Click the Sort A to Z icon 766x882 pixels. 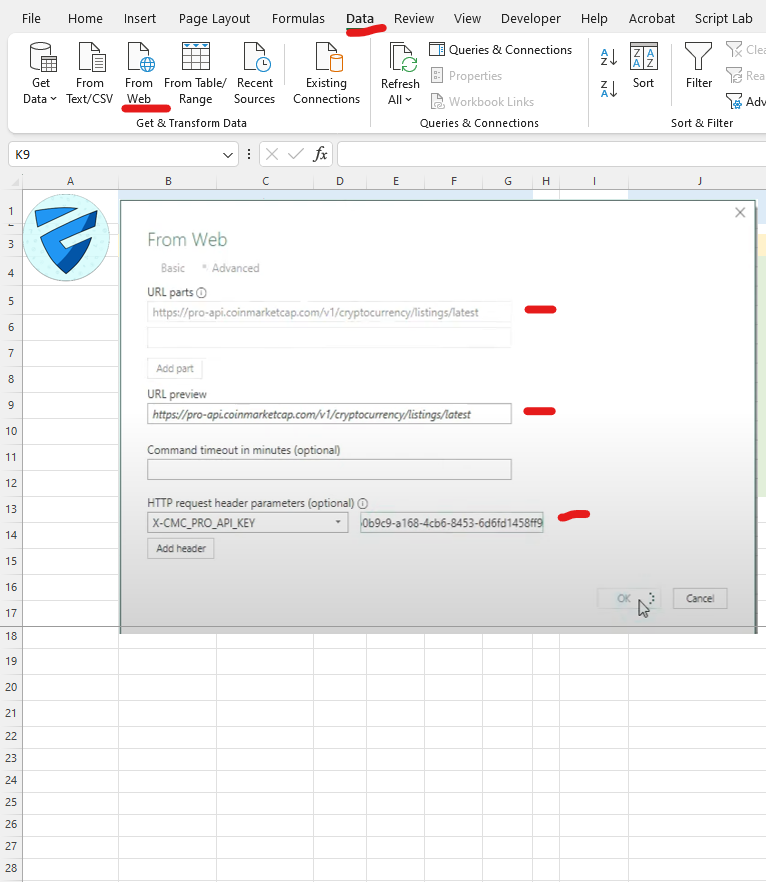click(608, 57)
